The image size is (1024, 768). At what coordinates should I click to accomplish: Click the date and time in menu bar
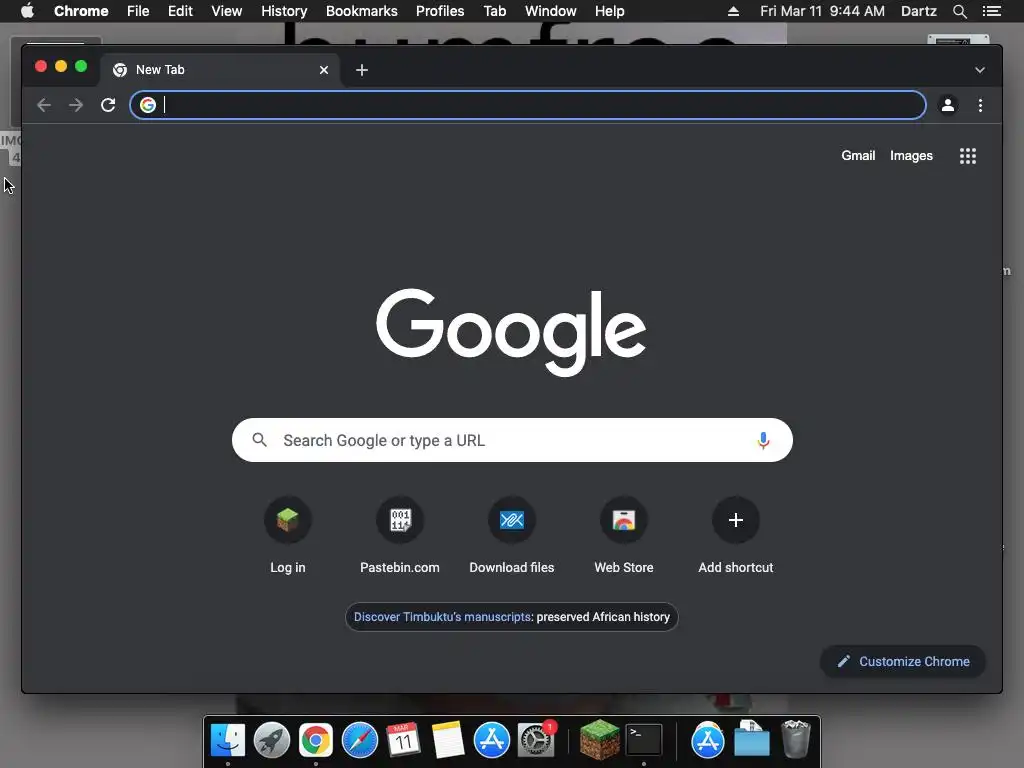822,11
